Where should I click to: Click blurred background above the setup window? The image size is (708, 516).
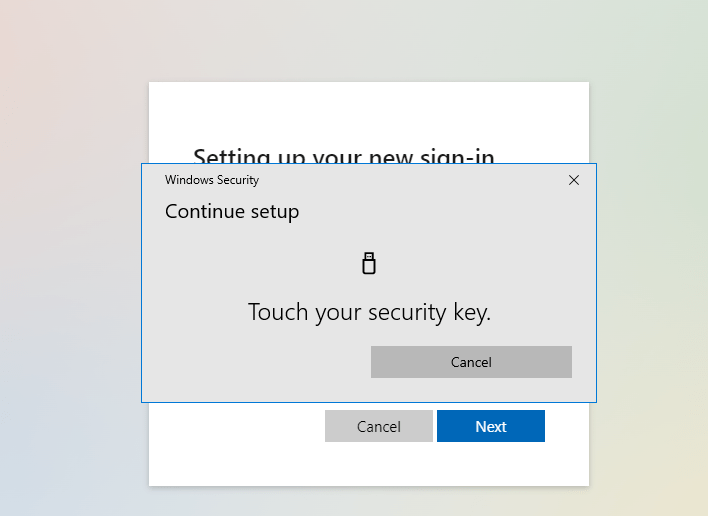click(x=368, y=40)
